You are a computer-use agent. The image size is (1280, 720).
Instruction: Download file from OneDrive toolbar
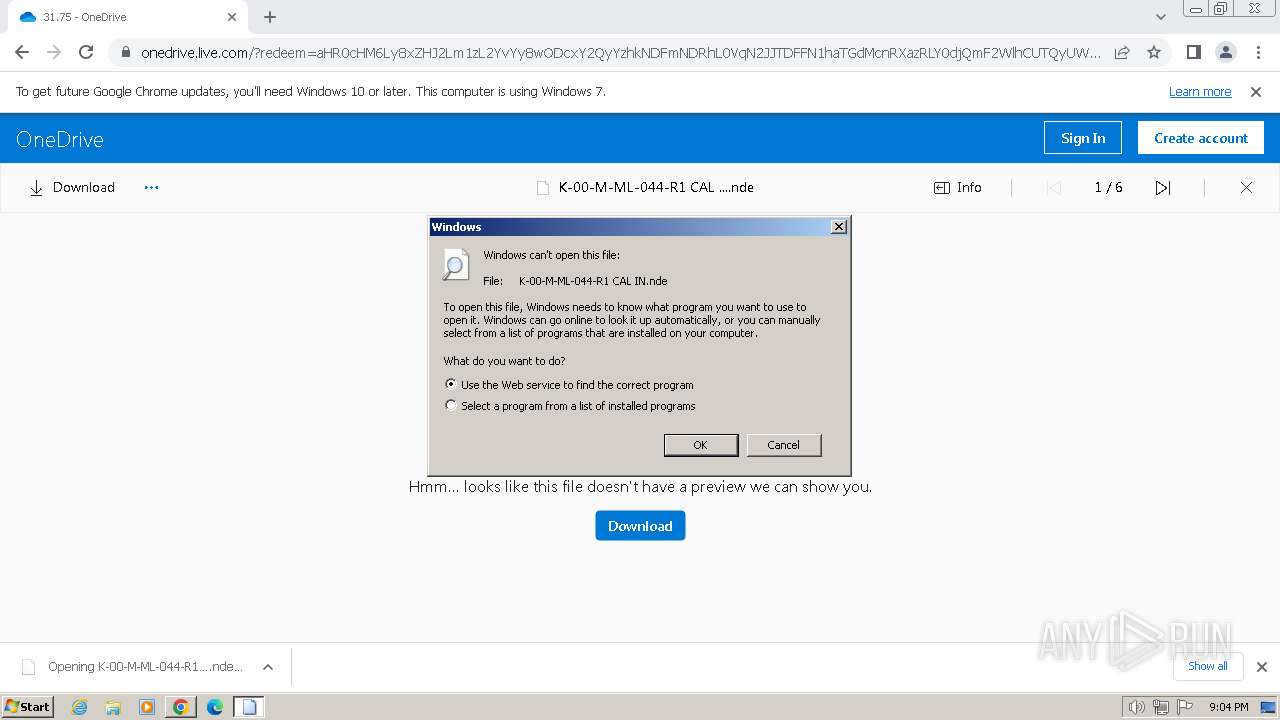pyautogui.click(x=72, y=187)
